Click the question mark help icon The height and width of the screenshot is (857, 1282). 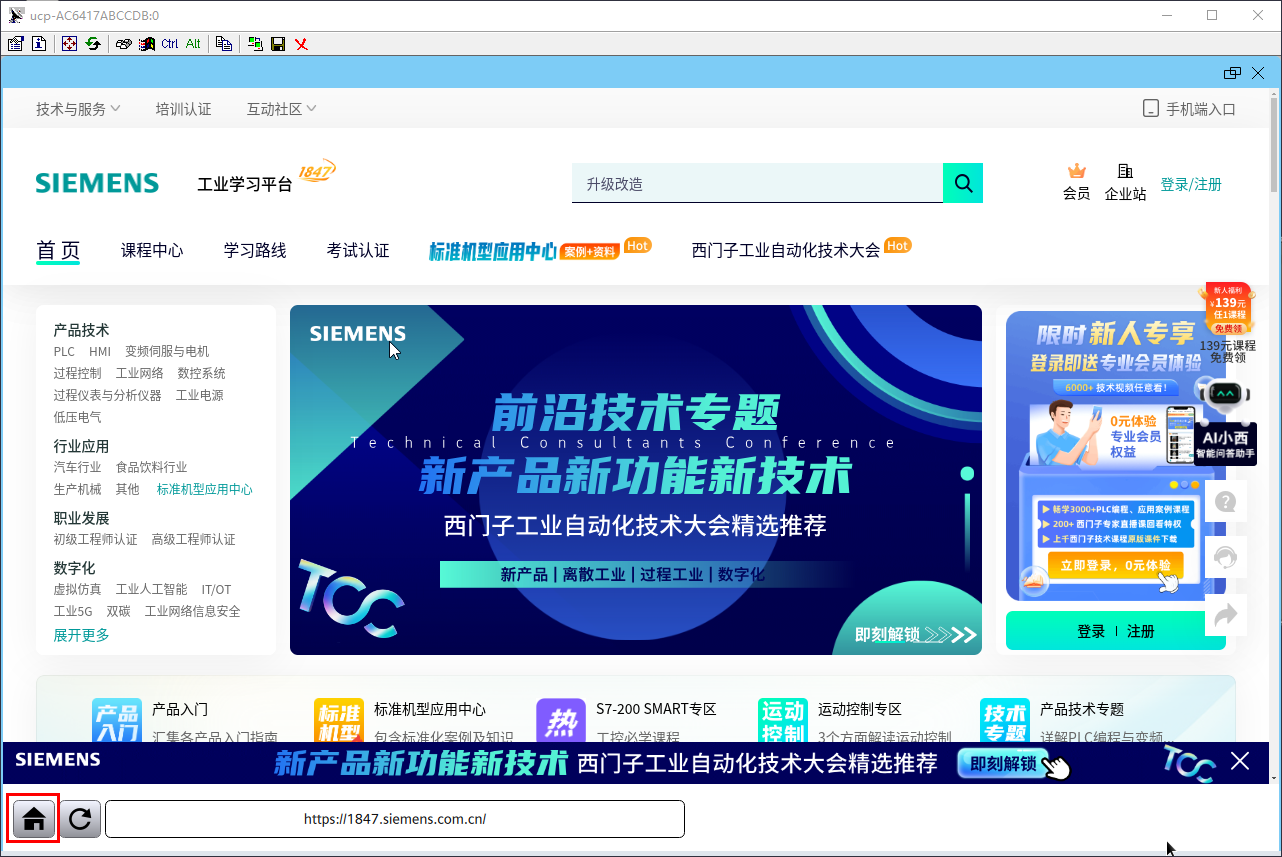[1225, 502]
